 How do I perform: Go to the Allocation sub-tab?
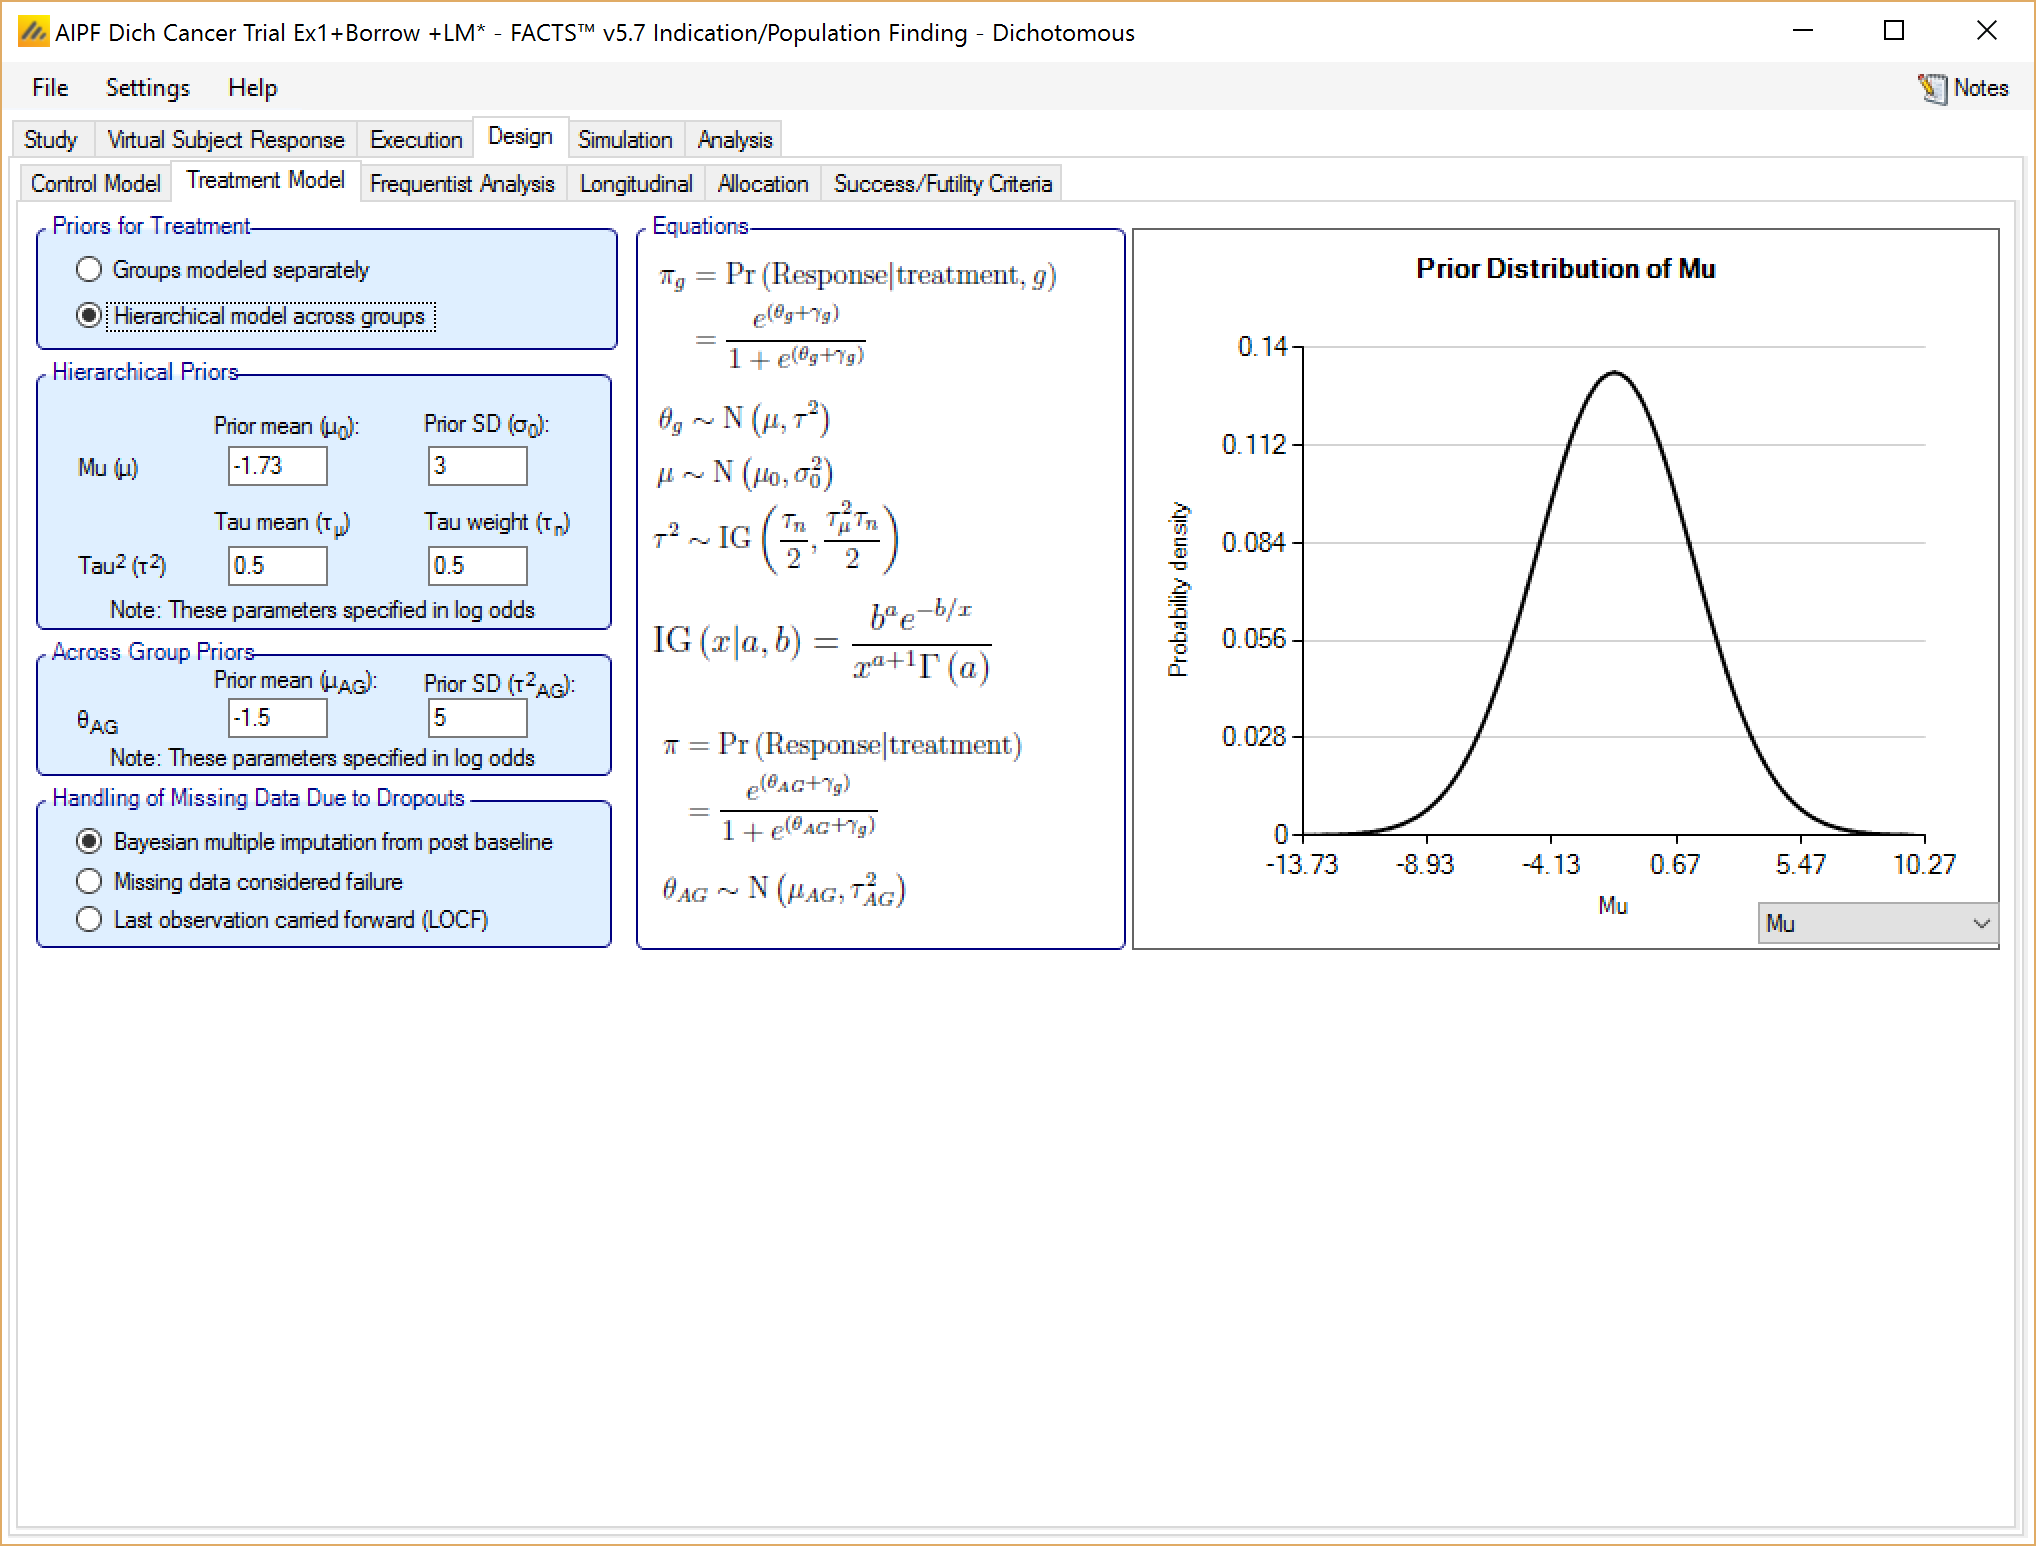[762, 184]
